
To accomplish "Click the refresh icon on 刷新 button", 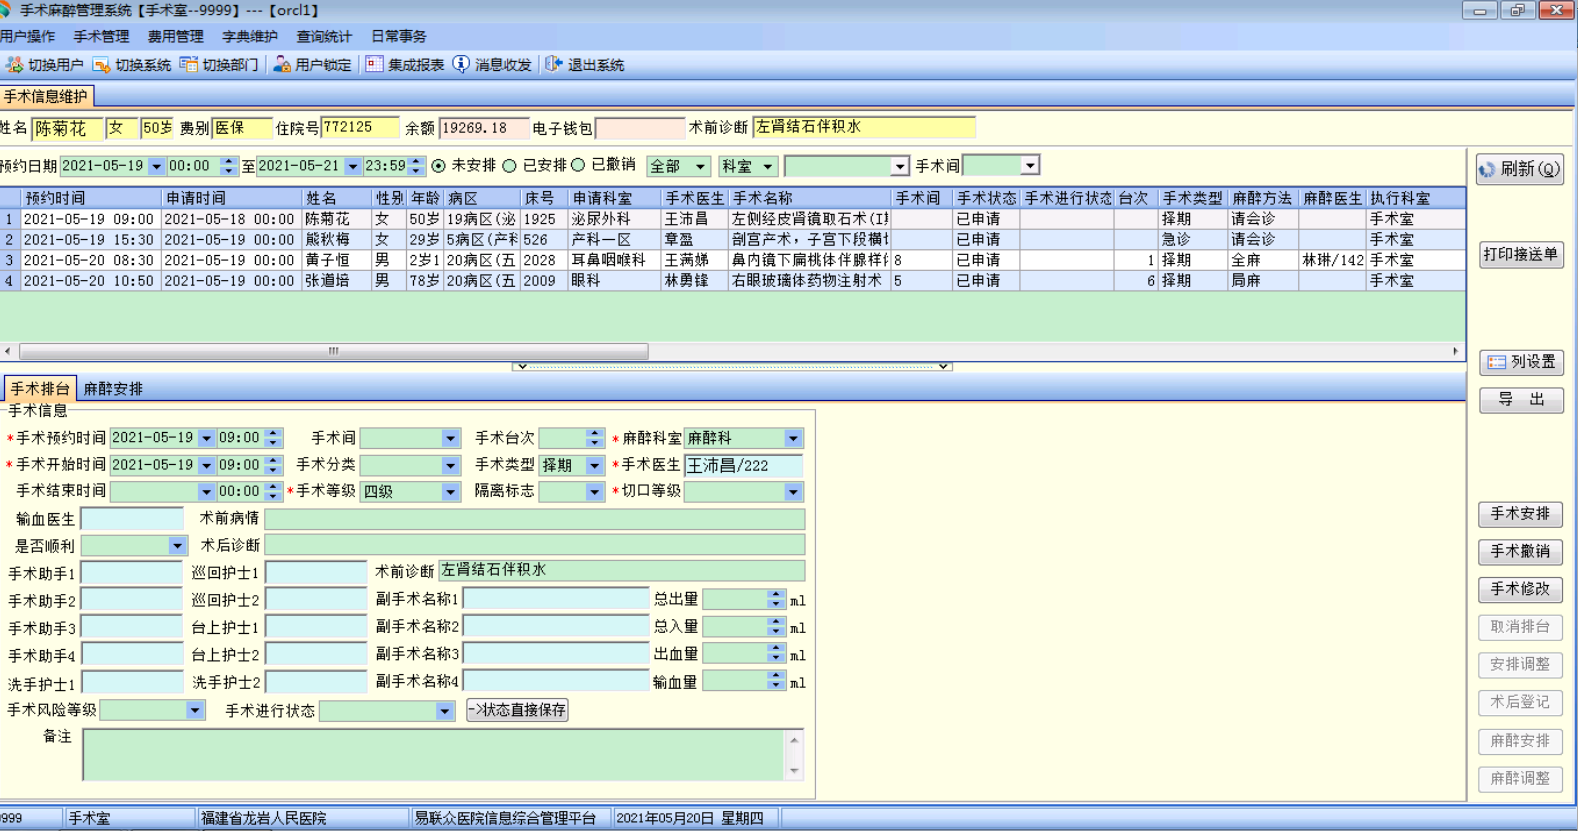I will 1488,169.
